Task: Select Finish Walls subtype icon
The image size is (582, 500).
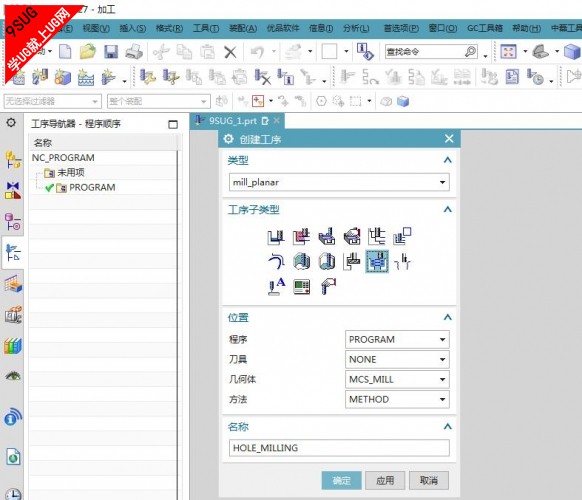Action: click(301, 261)
